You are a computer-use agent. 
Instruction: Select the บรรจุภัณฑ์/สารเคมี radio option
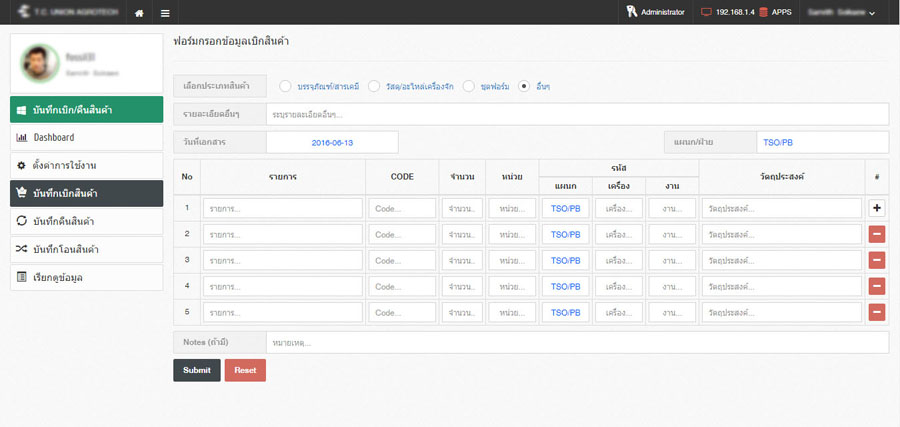pyautogui.click(x=286, y=86)
